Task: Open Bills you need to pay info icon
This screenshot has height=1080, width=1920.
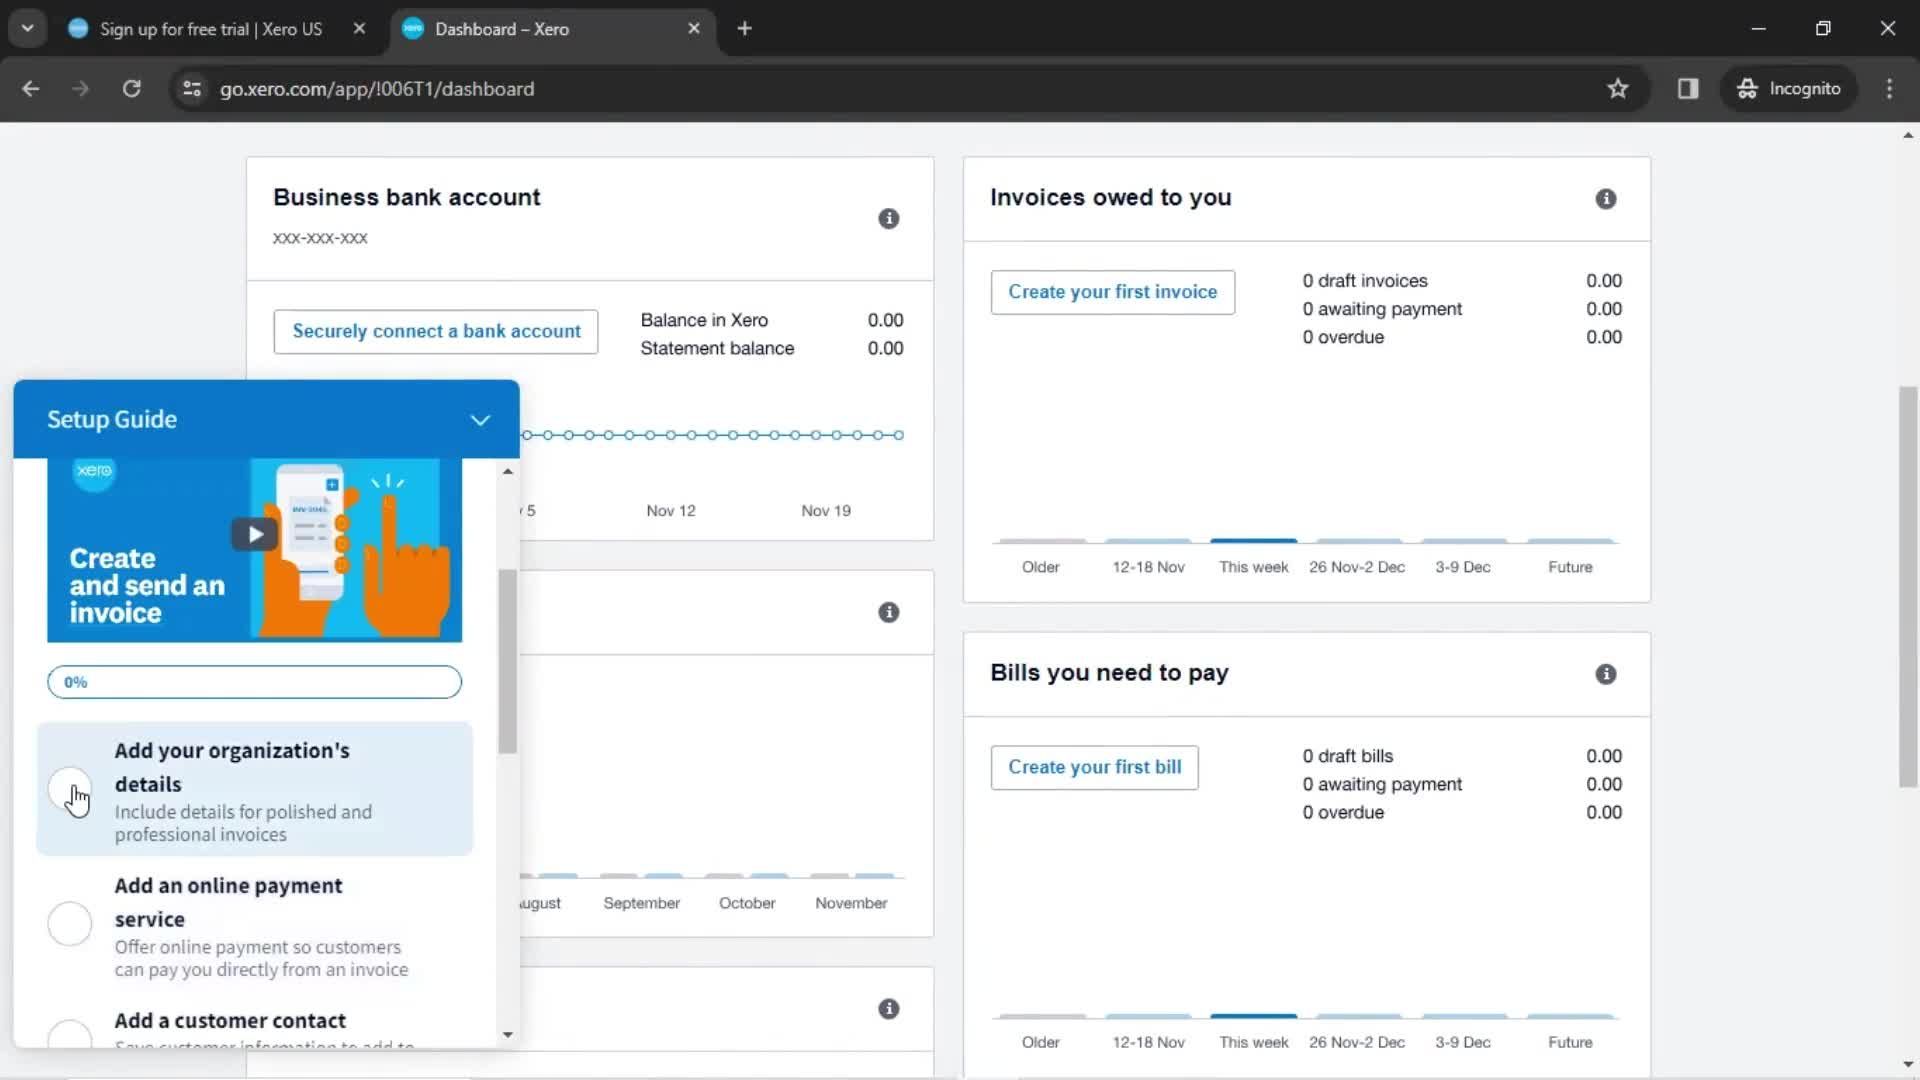Action: click(x=1605, y=673)
